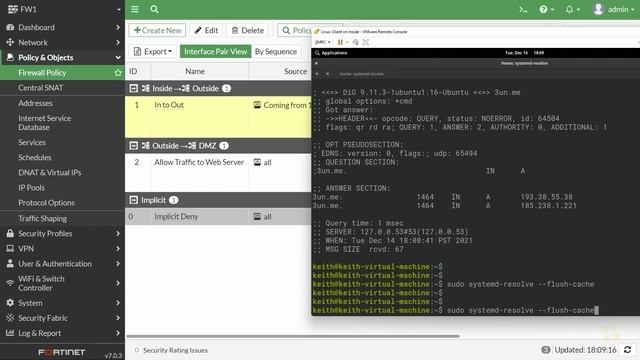Click the Edit policy button
Image resolution: width=640 pixels, height=360 pixels.
(206, 30)
